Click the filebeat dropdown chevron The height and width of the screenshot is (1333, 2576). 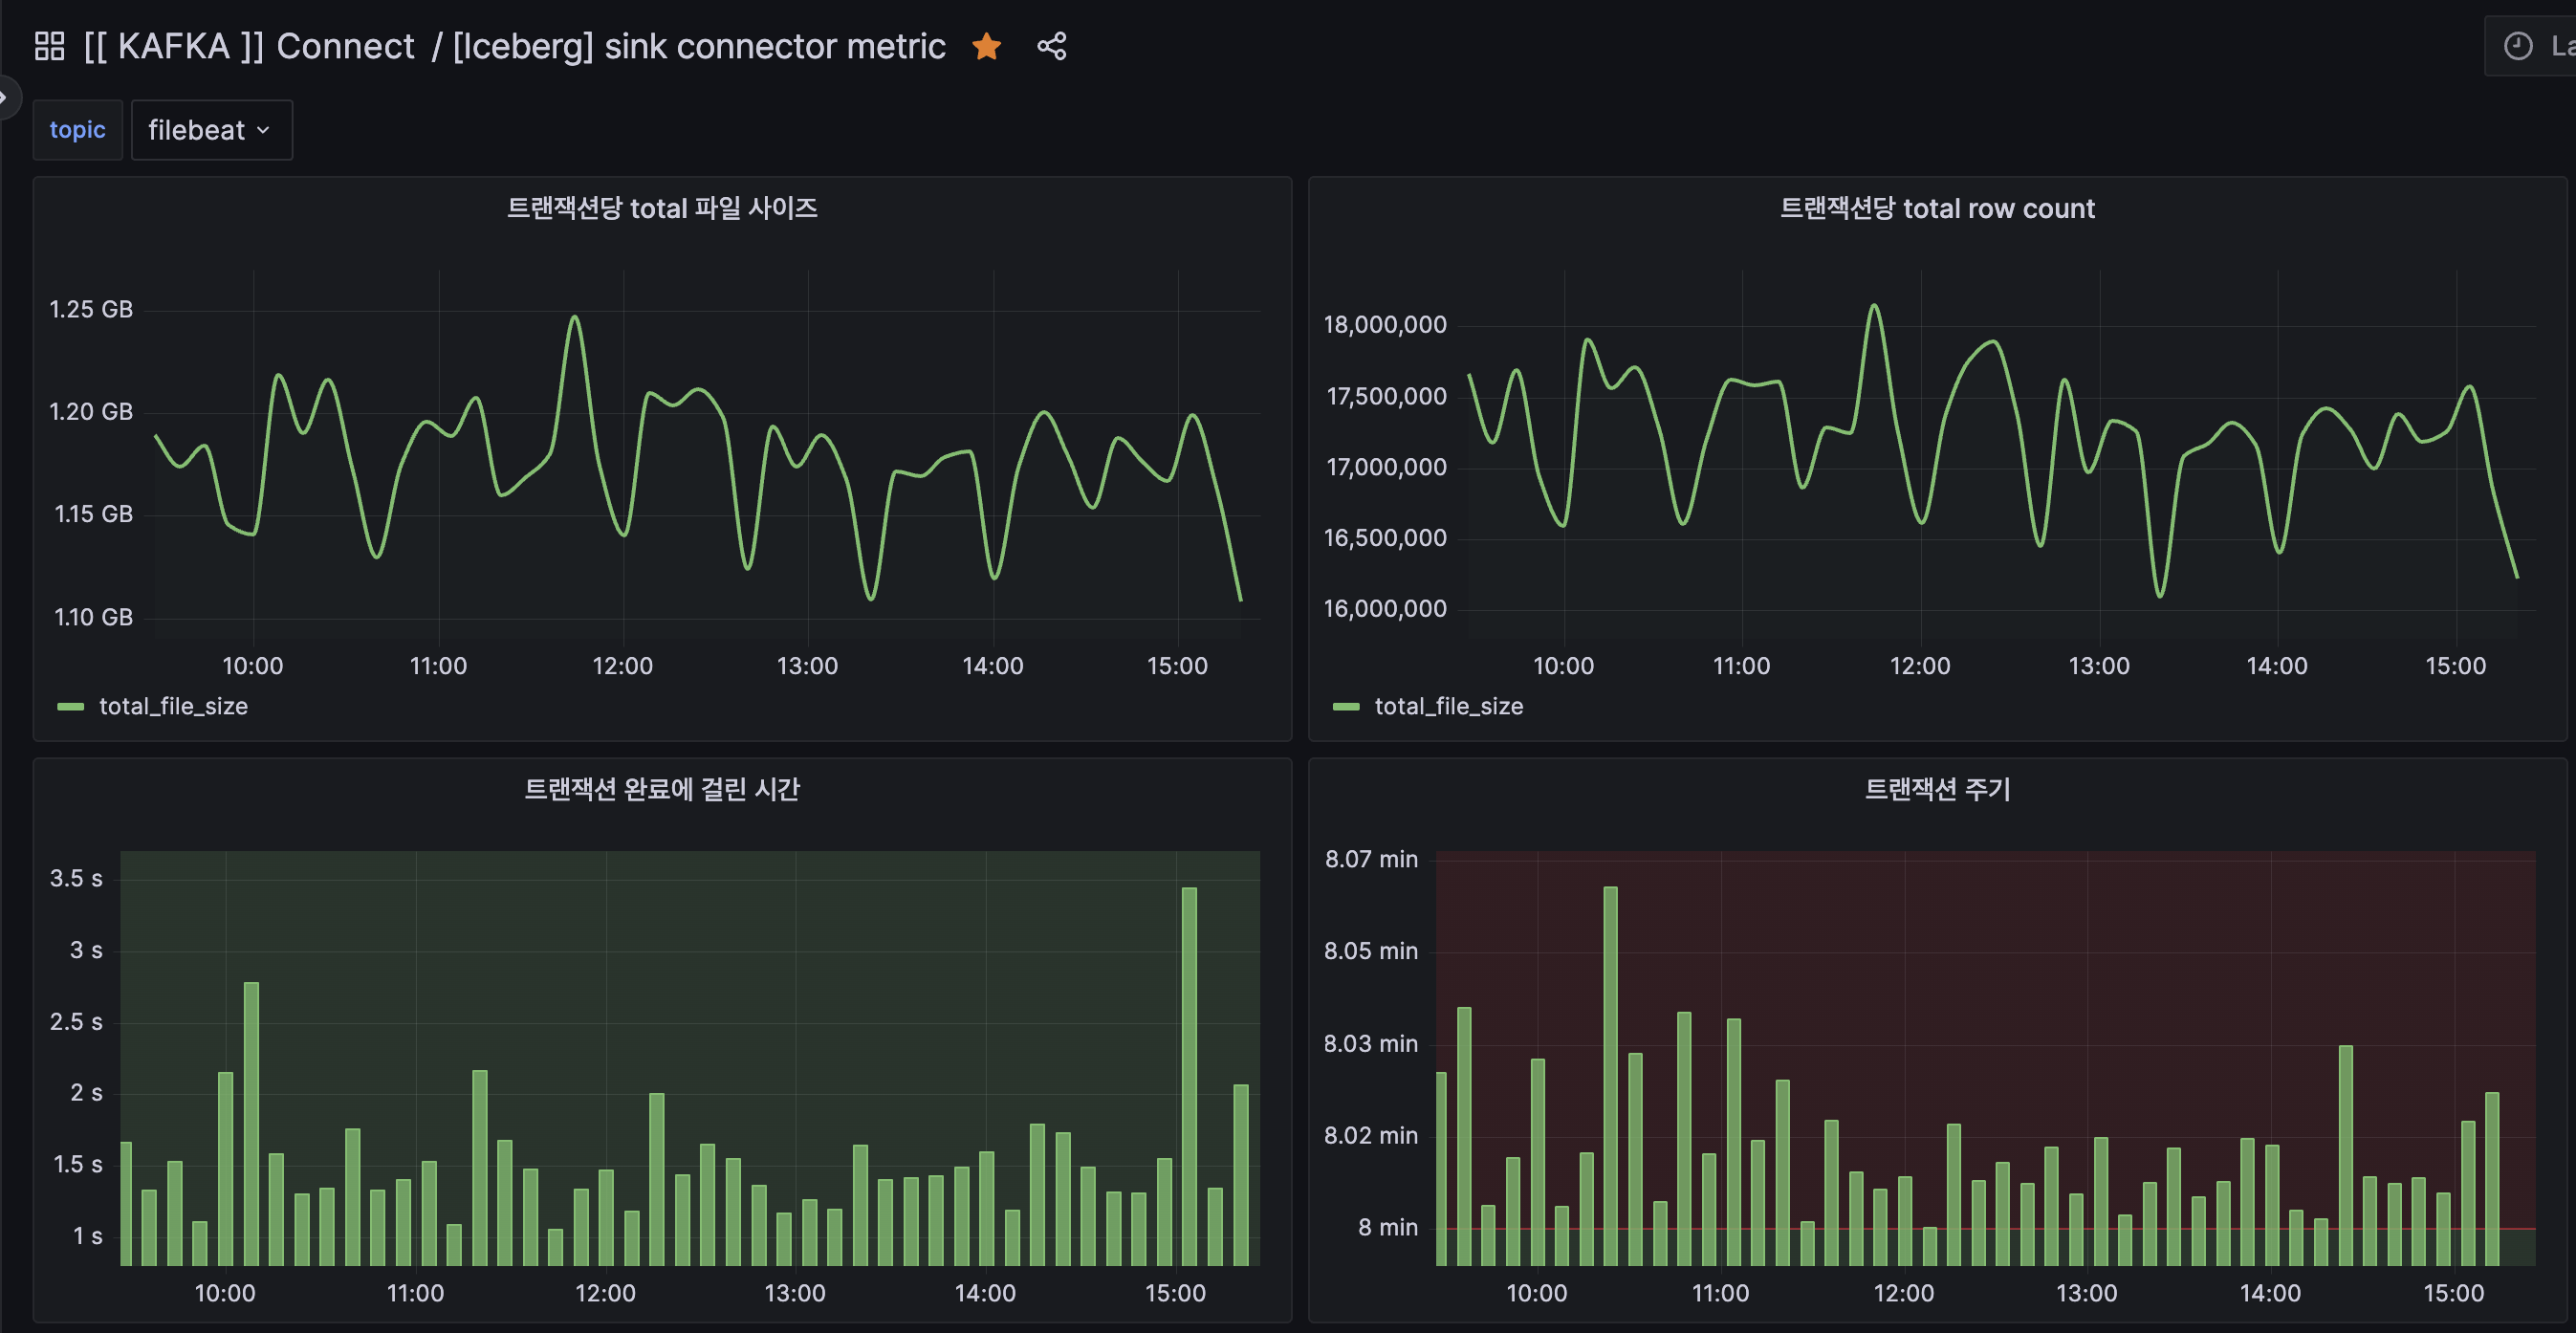(263, 130)
